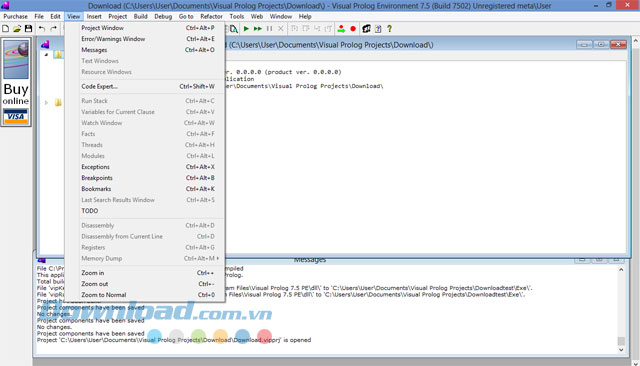Open the Edit menu
The image size is (640, 366).
(x=56, y=16)
